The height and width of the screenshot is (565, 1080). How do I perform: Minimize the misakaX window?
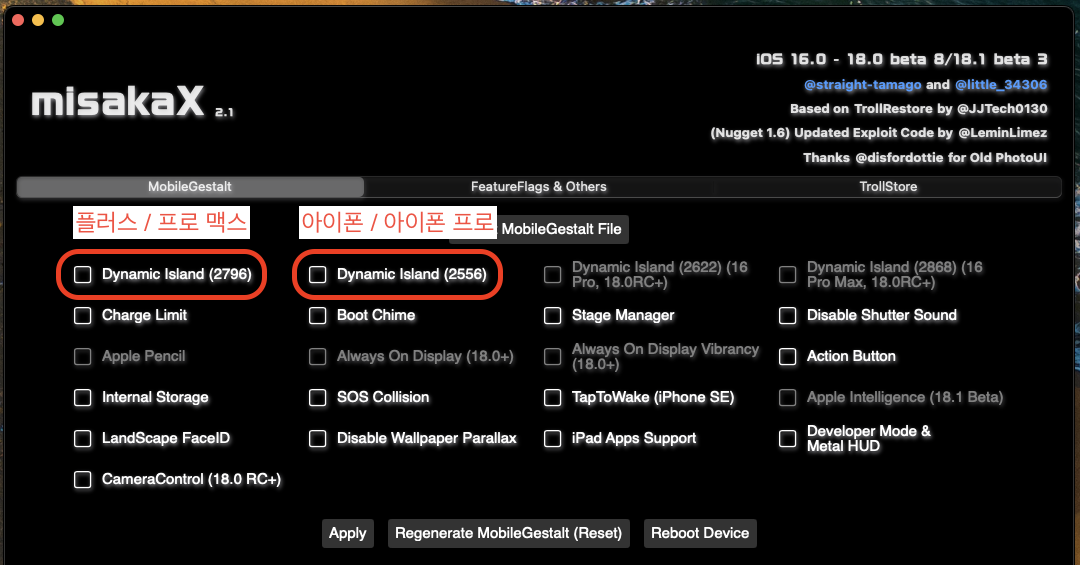point(38,20)
